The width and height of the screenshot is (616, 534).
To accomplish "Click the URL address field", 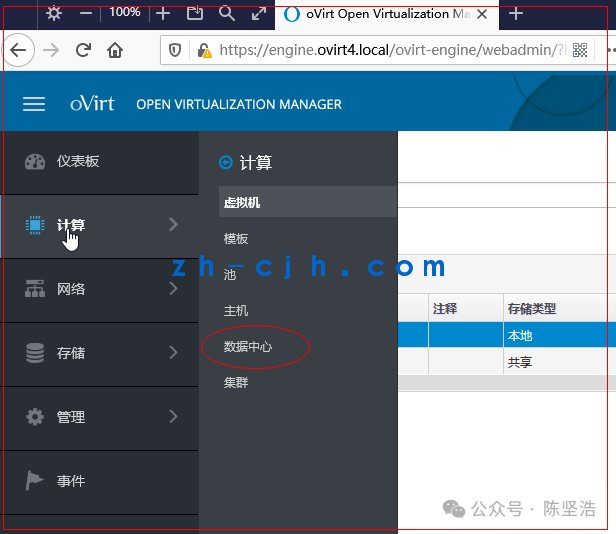I will coord(391,50).
